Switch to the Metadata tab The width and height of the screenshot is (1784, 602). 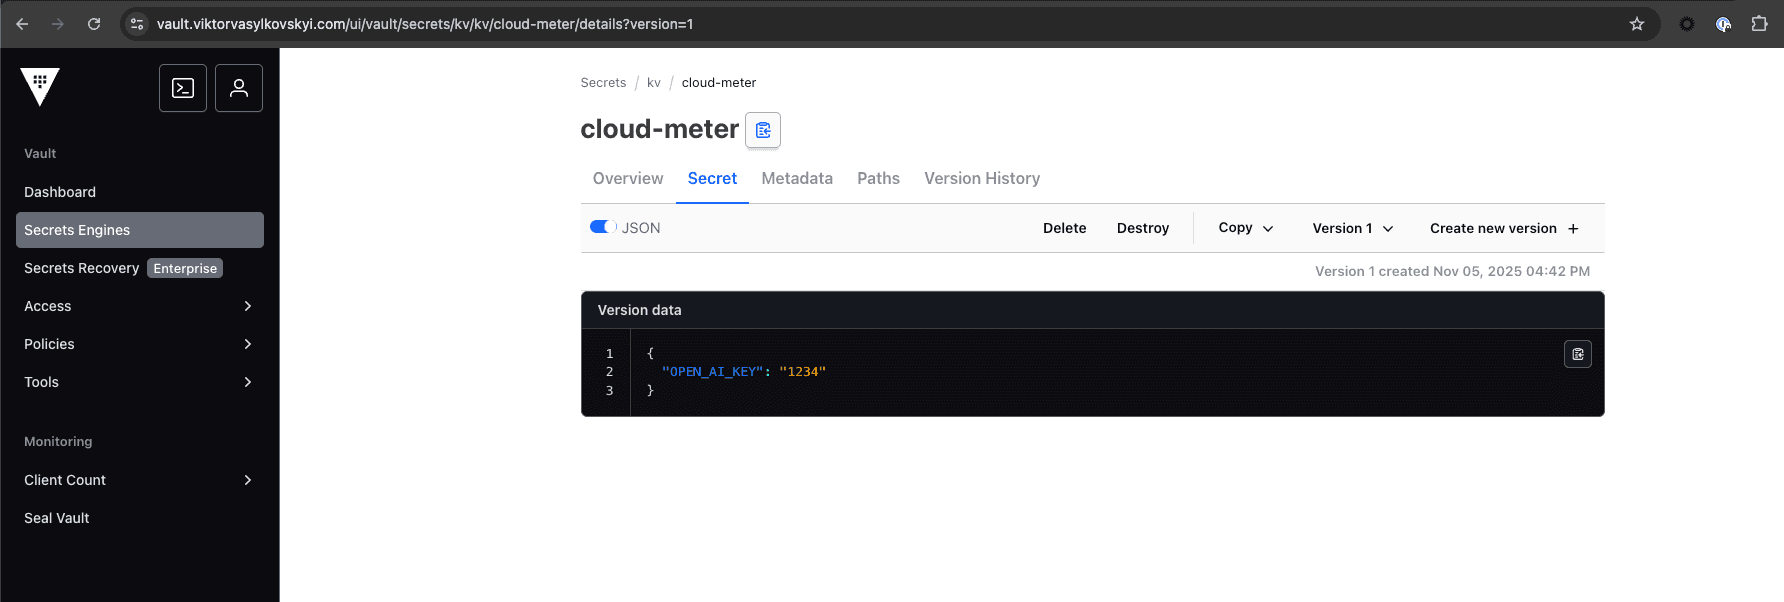pyautogui.click(x=797, y=178)
